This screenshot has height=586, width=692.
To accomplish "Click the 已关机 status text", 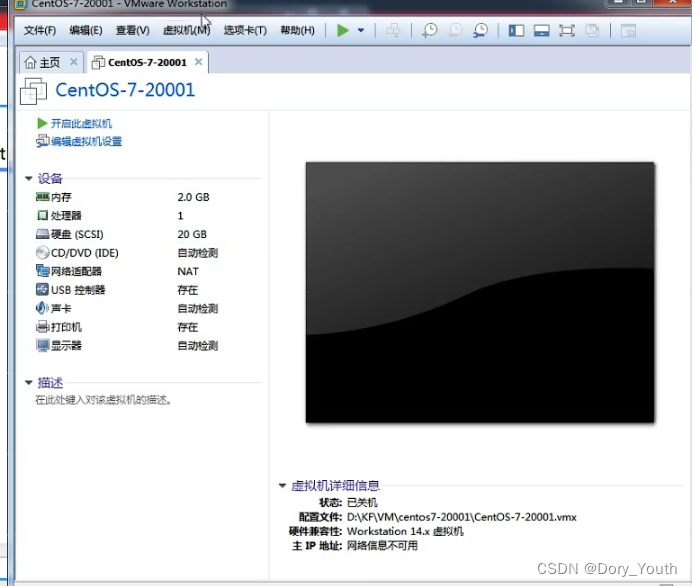I will 362,503.
